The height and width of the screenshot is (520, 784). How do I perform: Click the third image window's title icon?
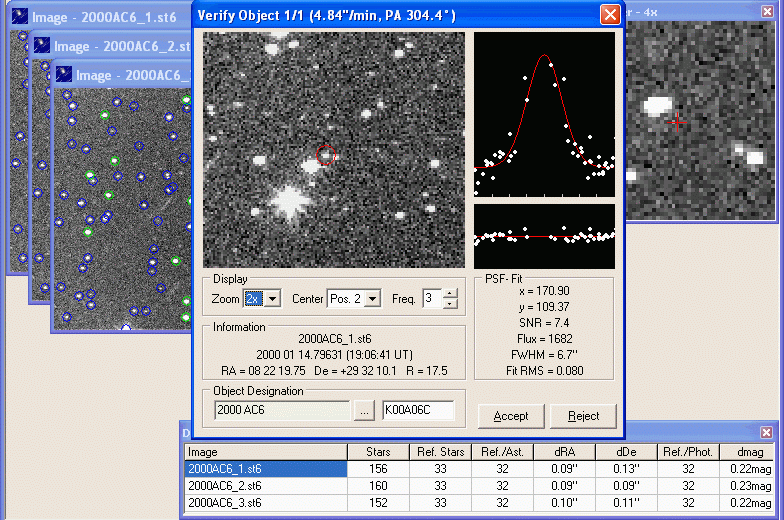64,75
